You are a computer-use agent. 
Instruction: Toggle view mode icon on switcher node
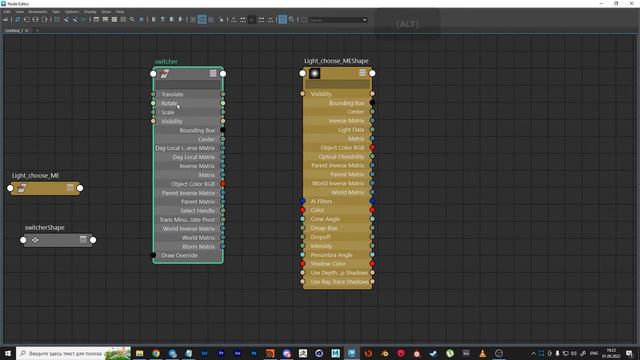coord(213,73)
